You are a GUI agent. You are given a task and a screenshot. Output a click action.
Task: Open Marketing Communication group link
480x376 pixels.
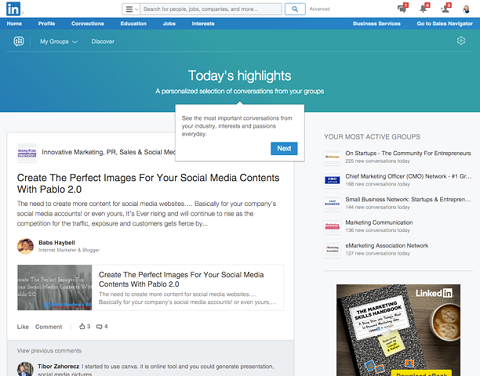[x=379, y=222]
